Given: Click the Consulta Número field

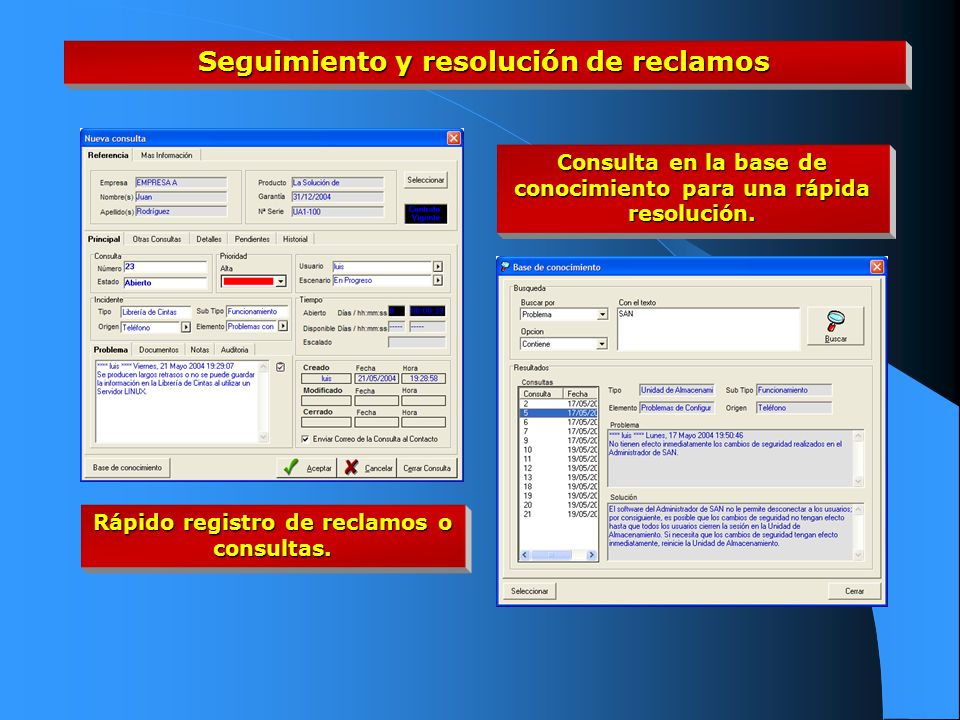Looking at the screenshot, I should [x=165, y=267].
